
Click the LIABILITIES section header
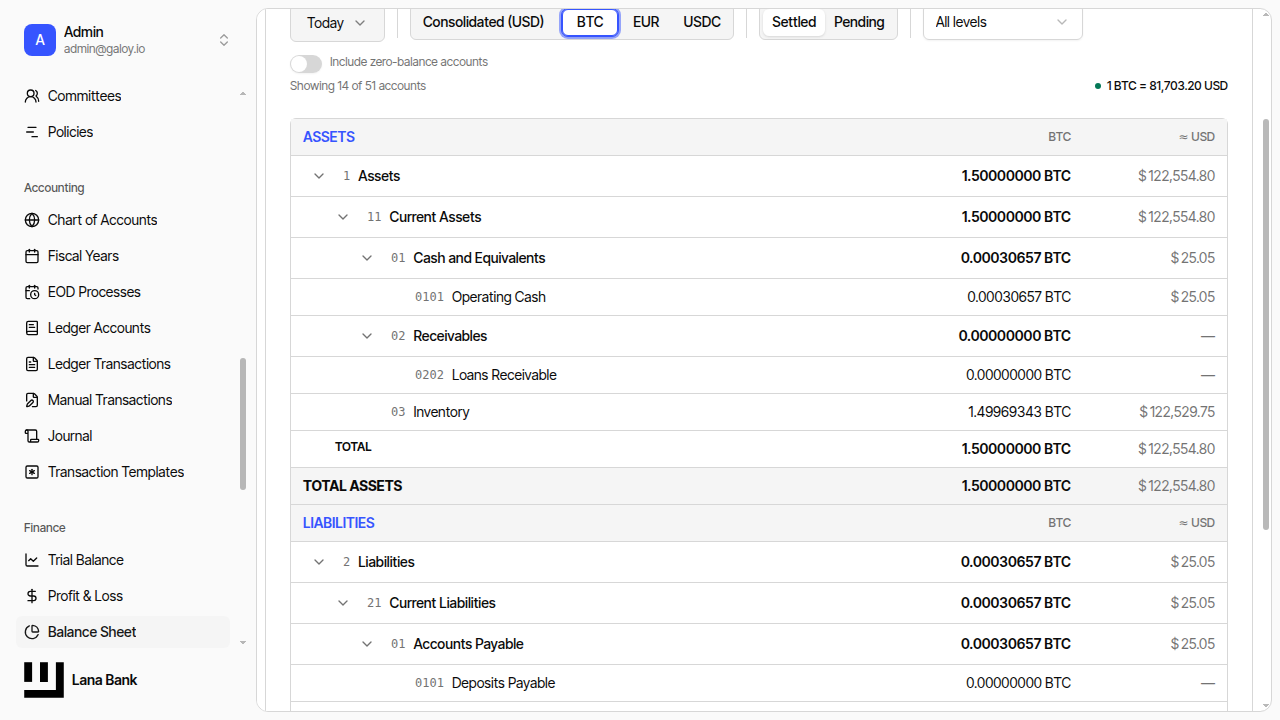click(339, 523)
